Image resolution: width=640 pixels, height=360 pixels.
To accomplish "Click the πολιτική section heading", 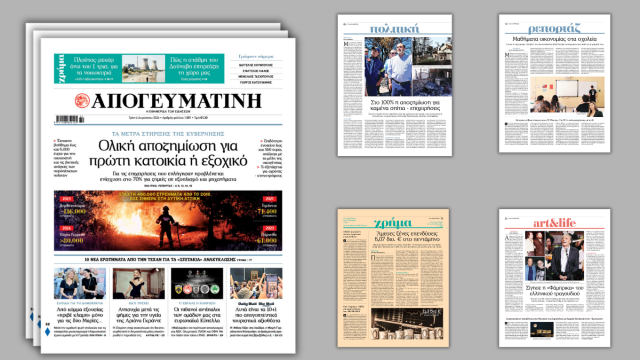I will (x=394, y=29).
